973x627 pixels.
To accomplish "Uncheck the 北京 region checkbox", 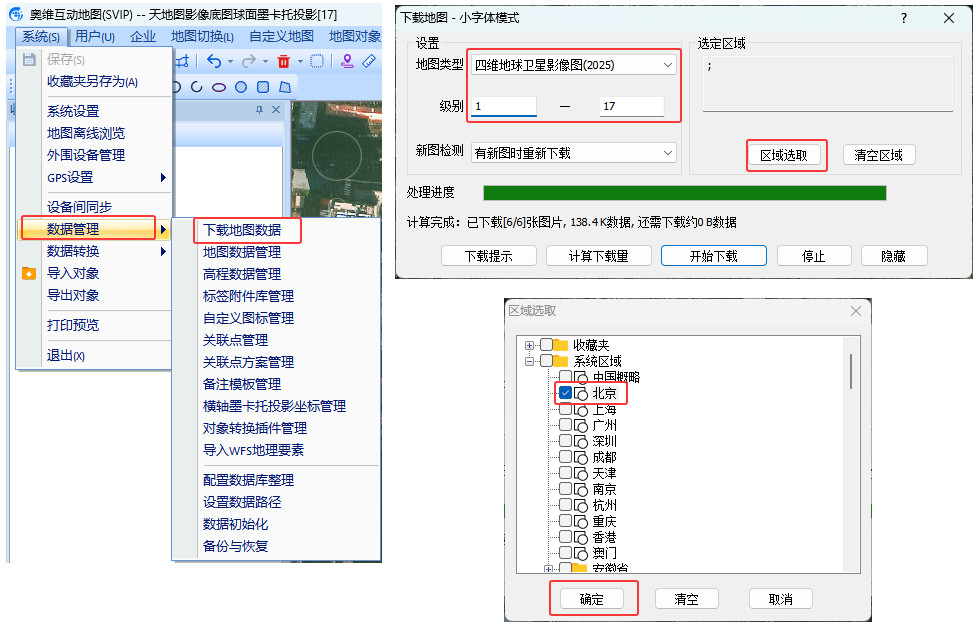I will (565, 393).
